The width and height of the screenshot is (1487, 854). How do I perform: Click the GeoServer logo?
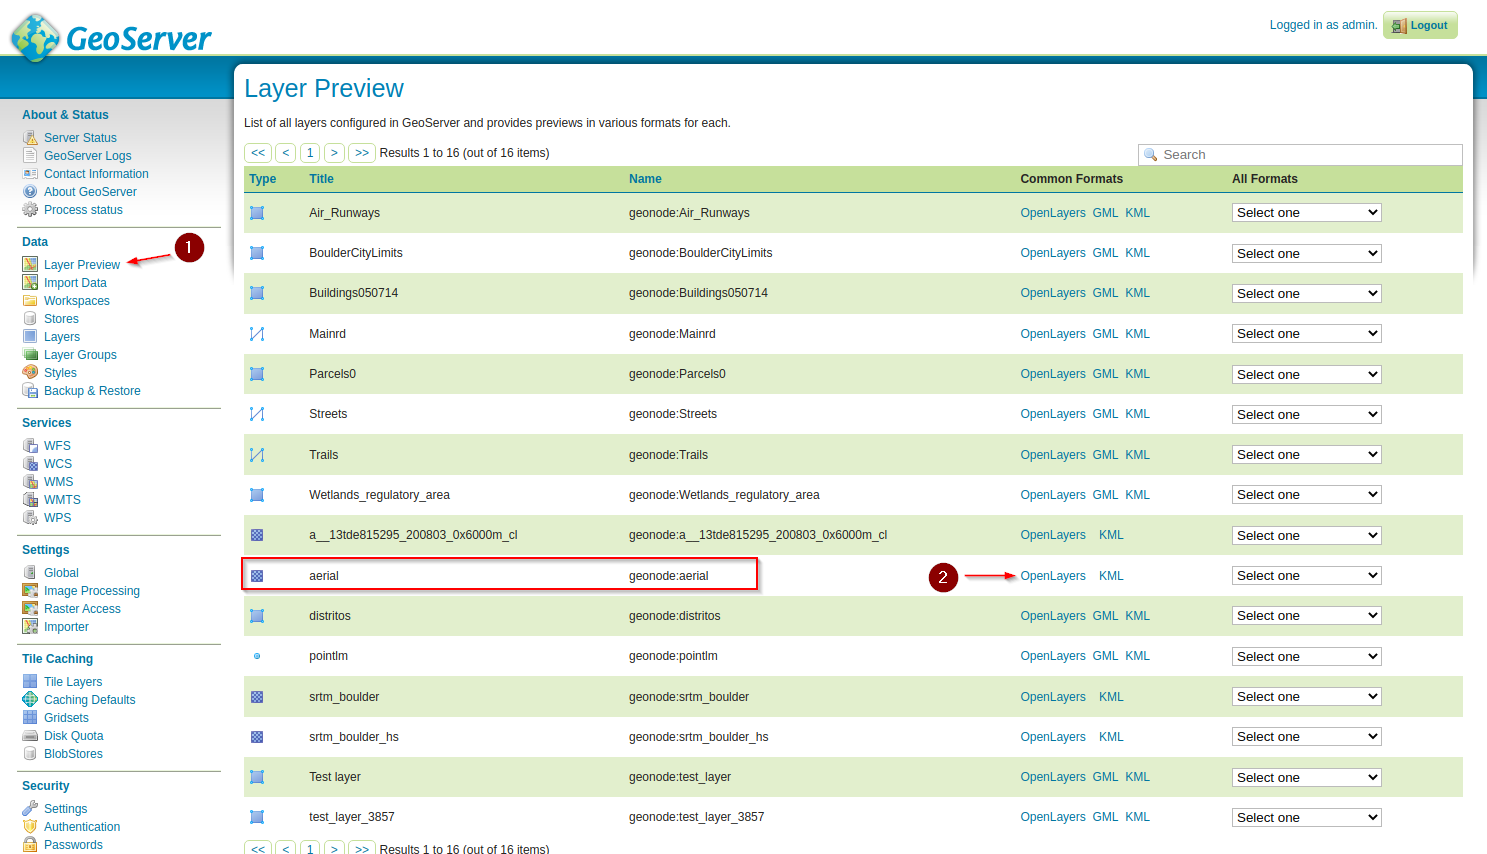[111, 38]
